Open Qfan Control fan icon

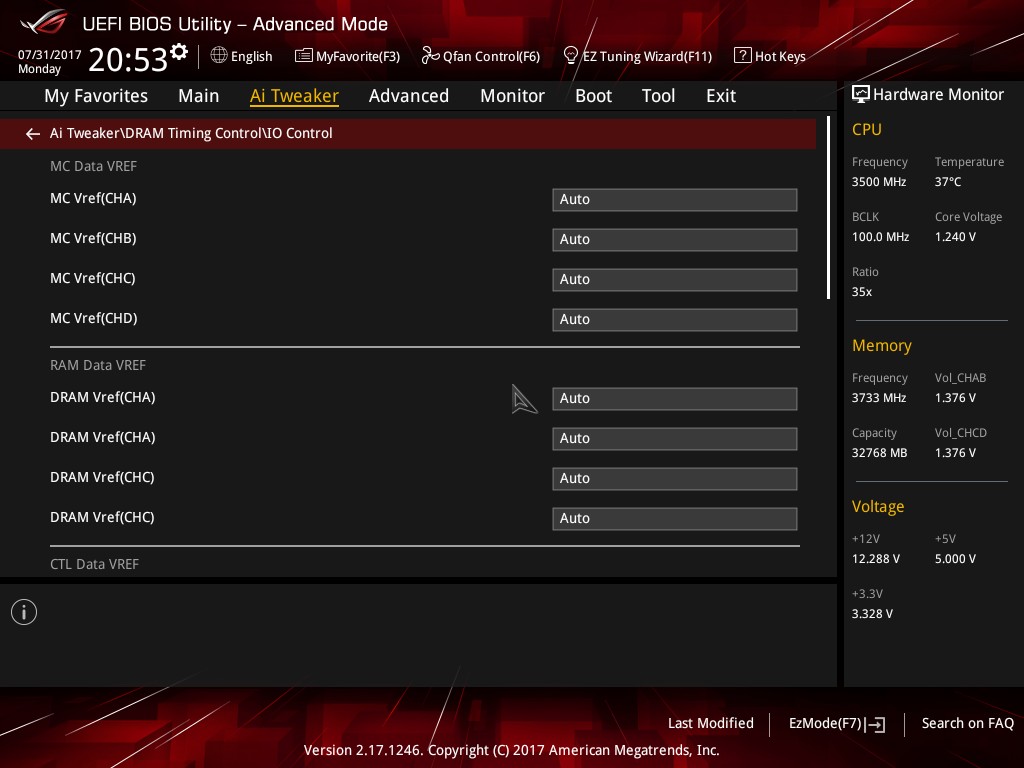(x=430, y=56)
